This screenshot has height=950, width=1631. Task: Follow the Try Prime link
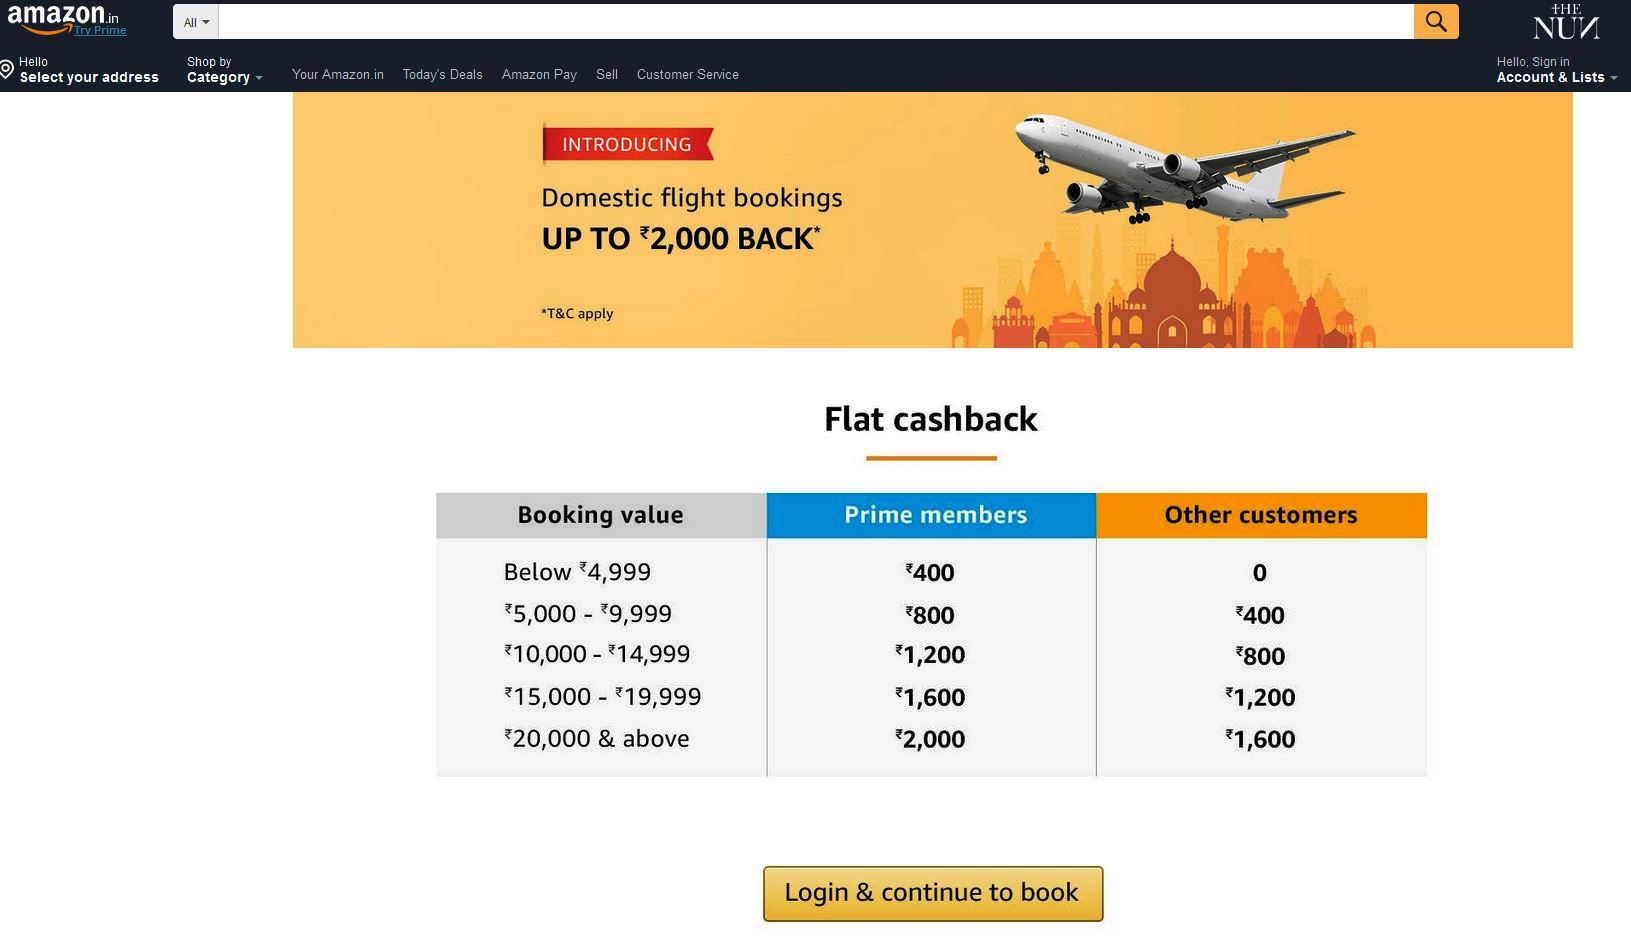point(100,30)
